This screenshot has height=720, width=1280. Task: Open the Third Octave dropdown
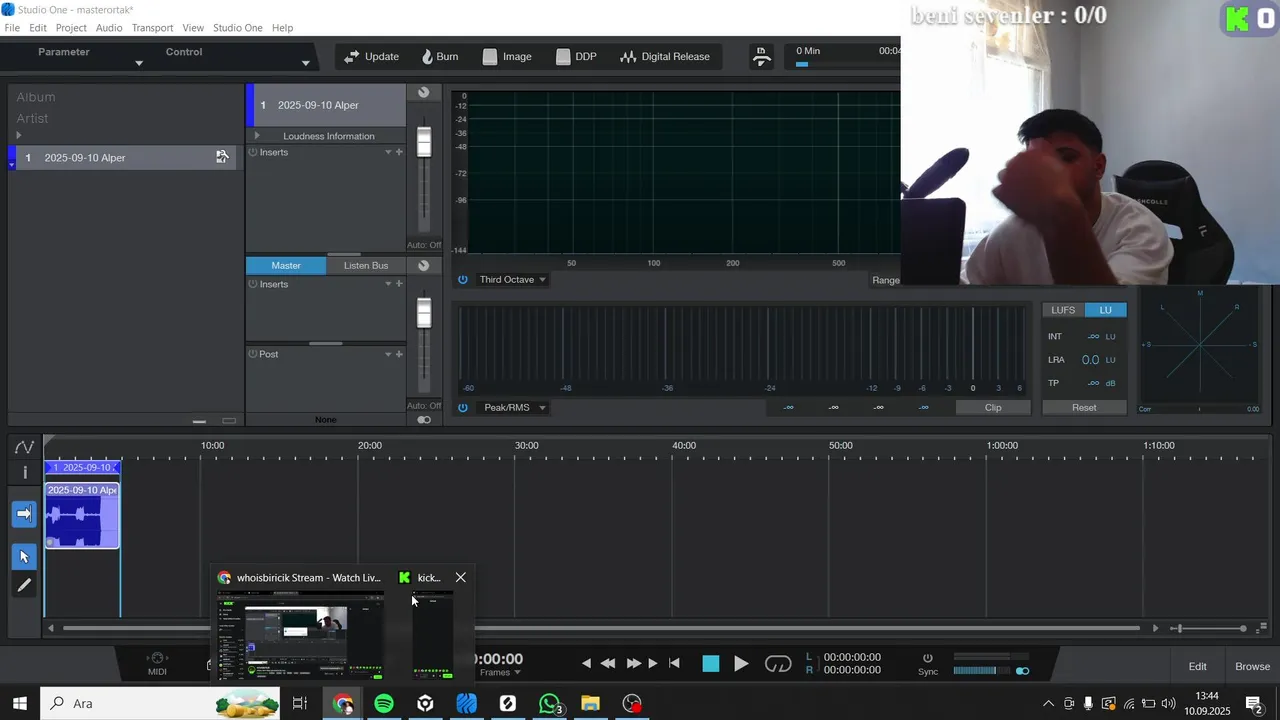point(512,279)
